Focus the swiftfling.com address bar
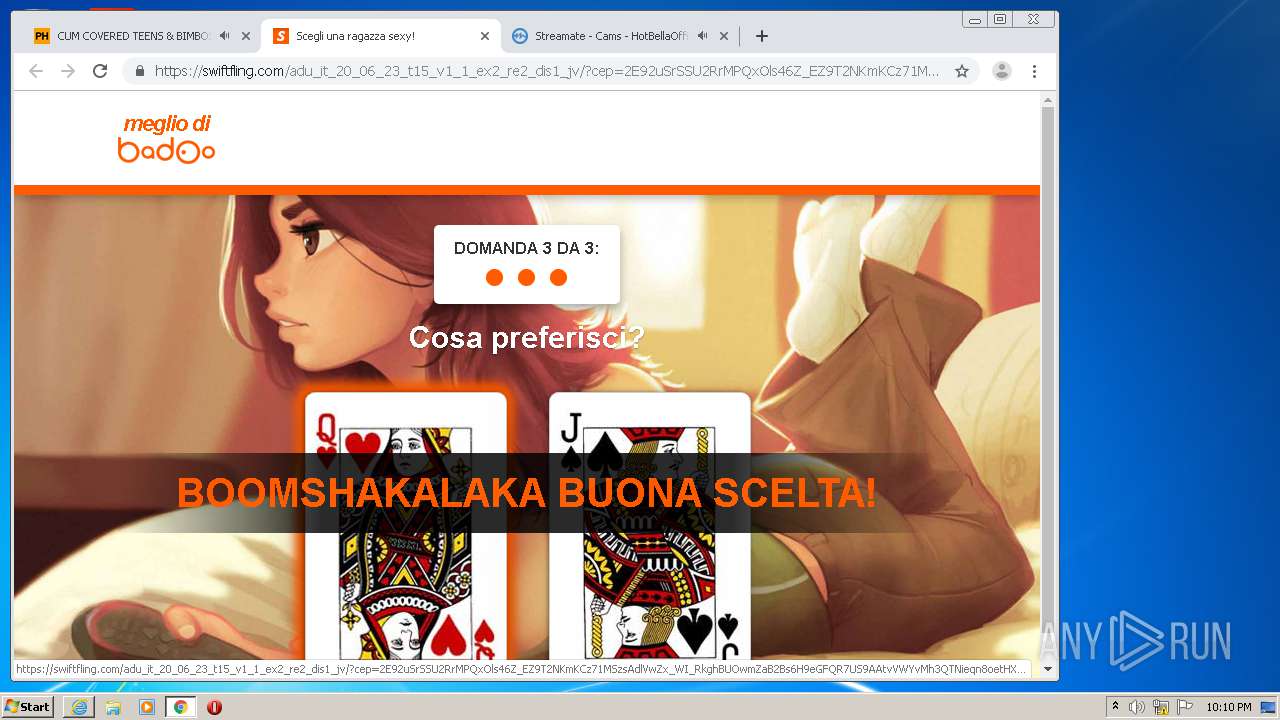The image size is (1280, 720). coord(546,71)
